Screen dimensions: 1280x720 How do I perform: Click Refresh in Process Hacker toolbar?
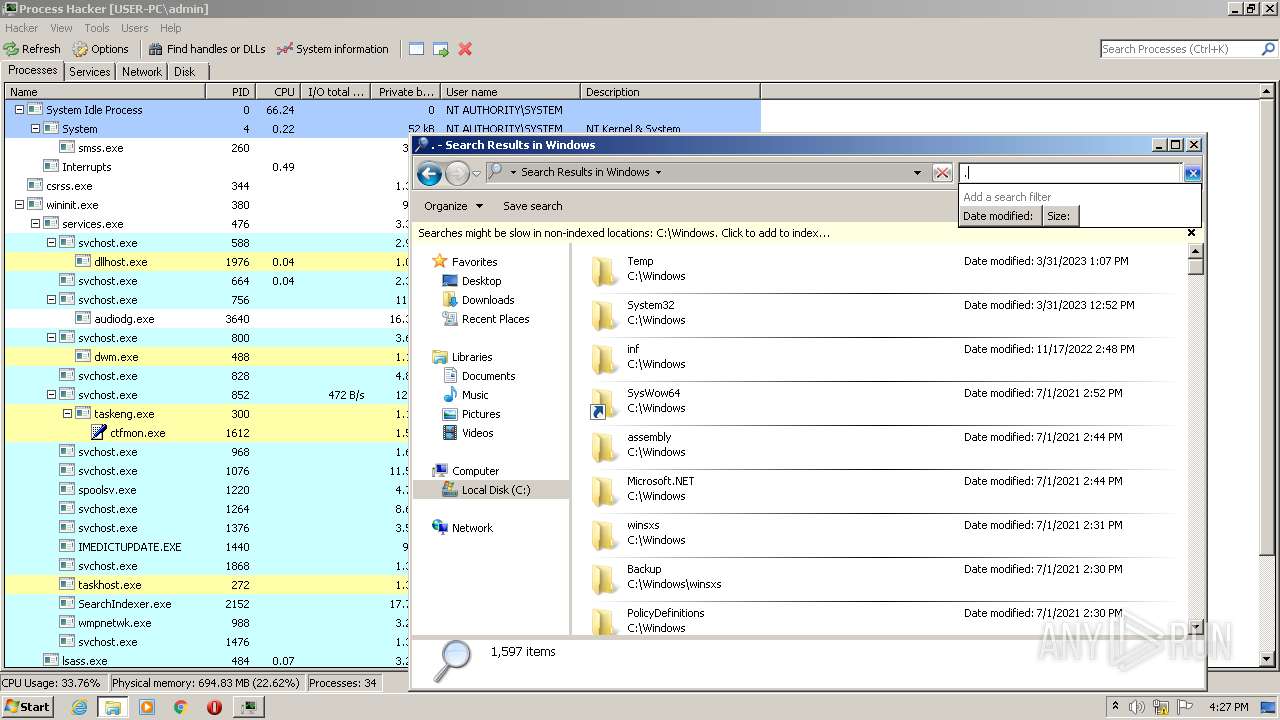32,49
